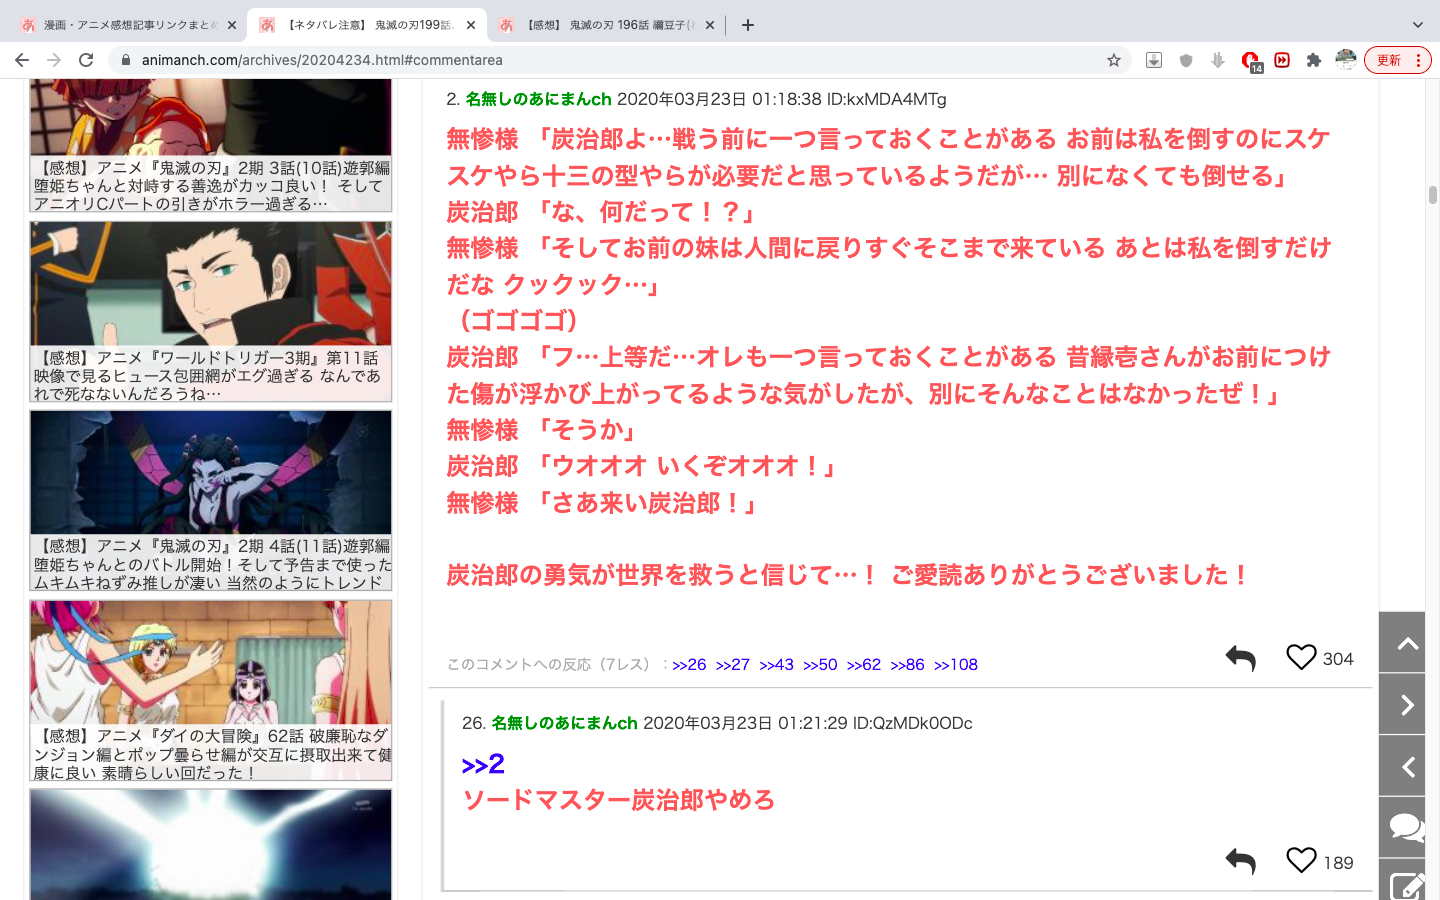The height and width of the screenshot is (900, 1440).
Task: Open the browser extensions puzzle icon
Action: [x=1314, y=60]
